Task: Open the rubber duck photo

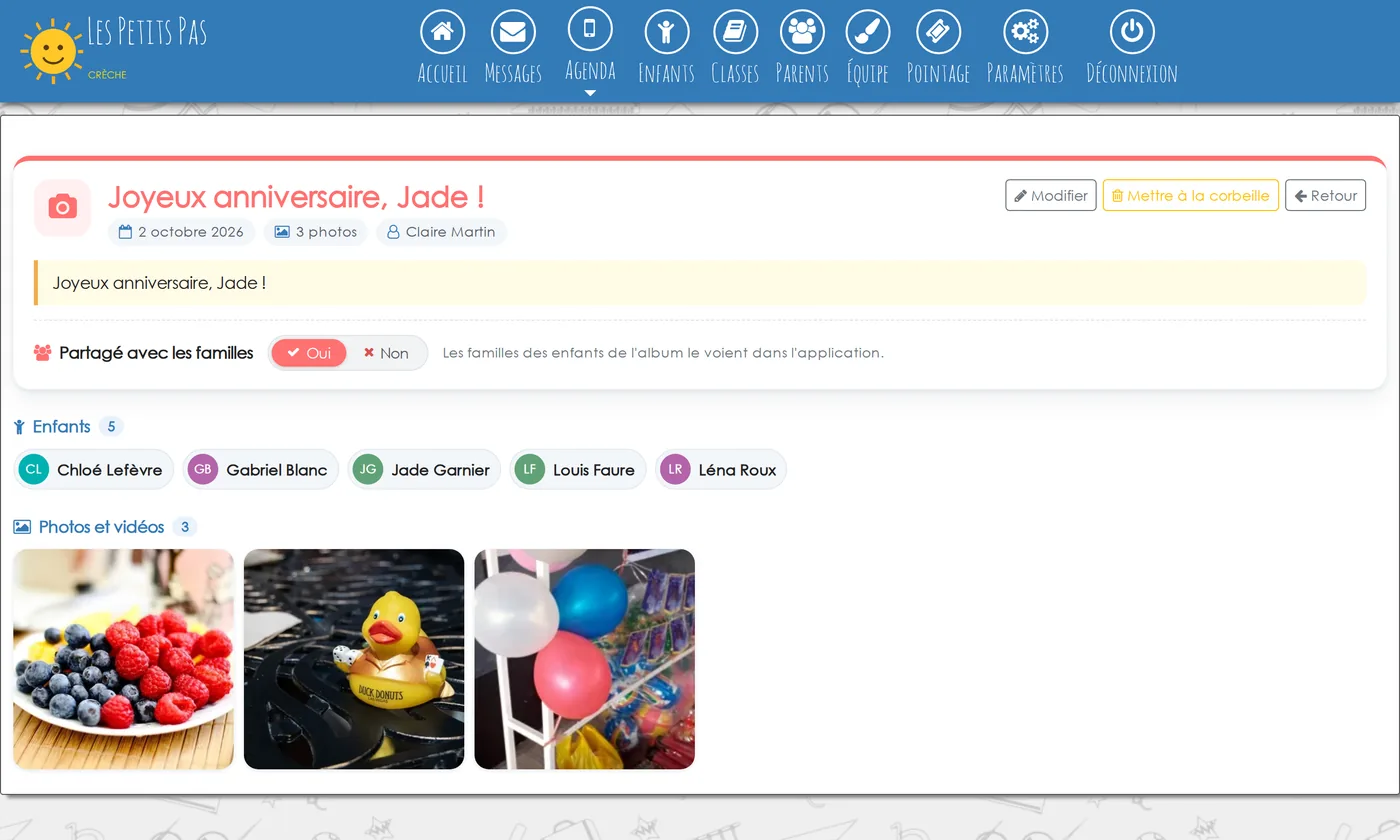Action: click(x=354, y=659)
